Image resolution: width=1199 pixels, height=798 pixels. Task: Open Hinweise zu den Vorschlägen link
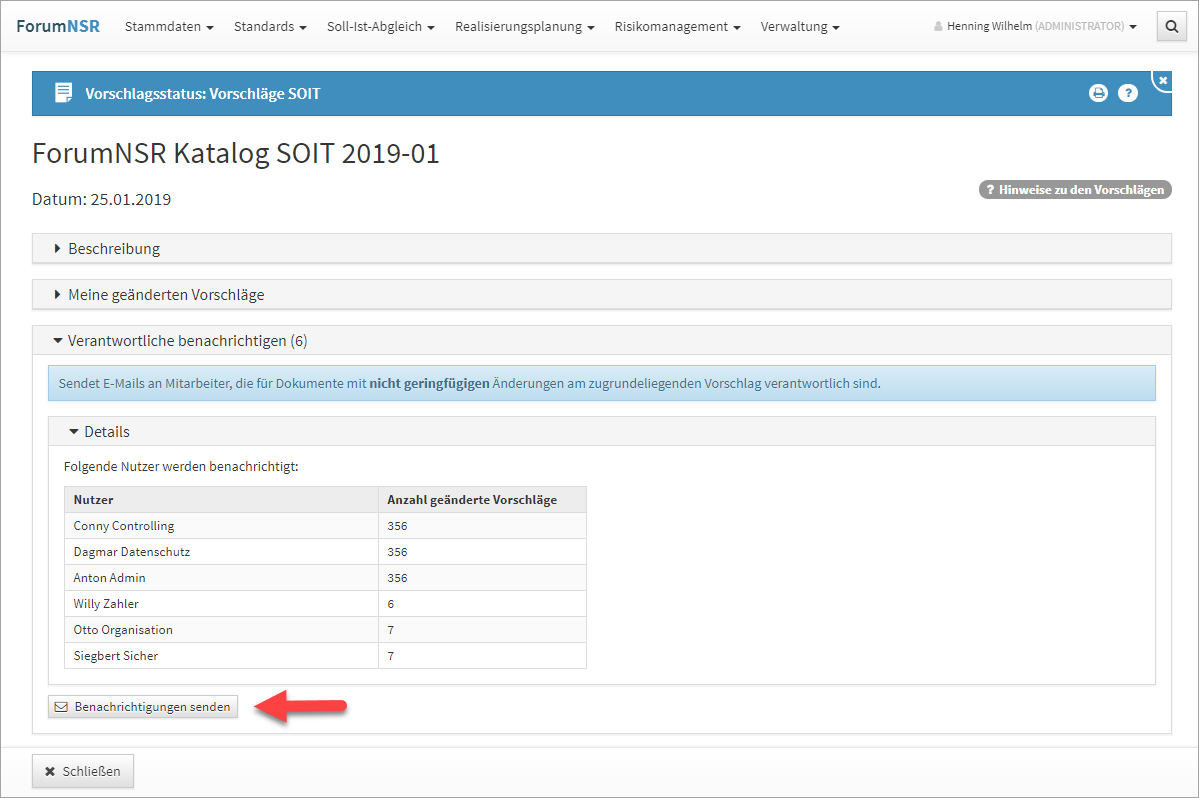(1075, 189)
